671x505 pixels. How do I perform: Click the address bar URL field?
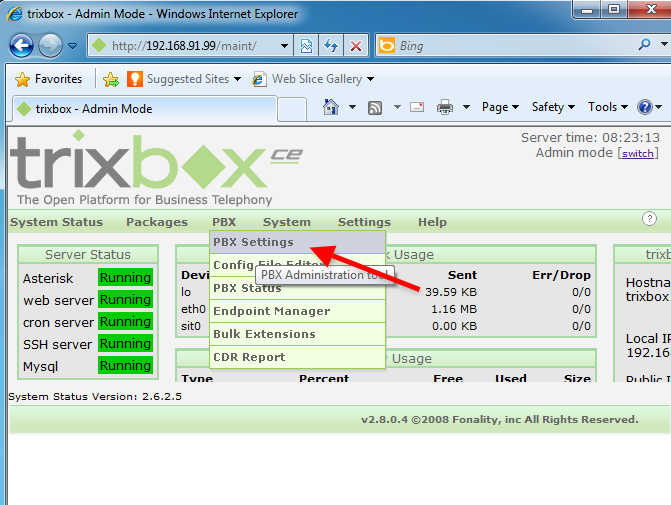coord(182,45)
